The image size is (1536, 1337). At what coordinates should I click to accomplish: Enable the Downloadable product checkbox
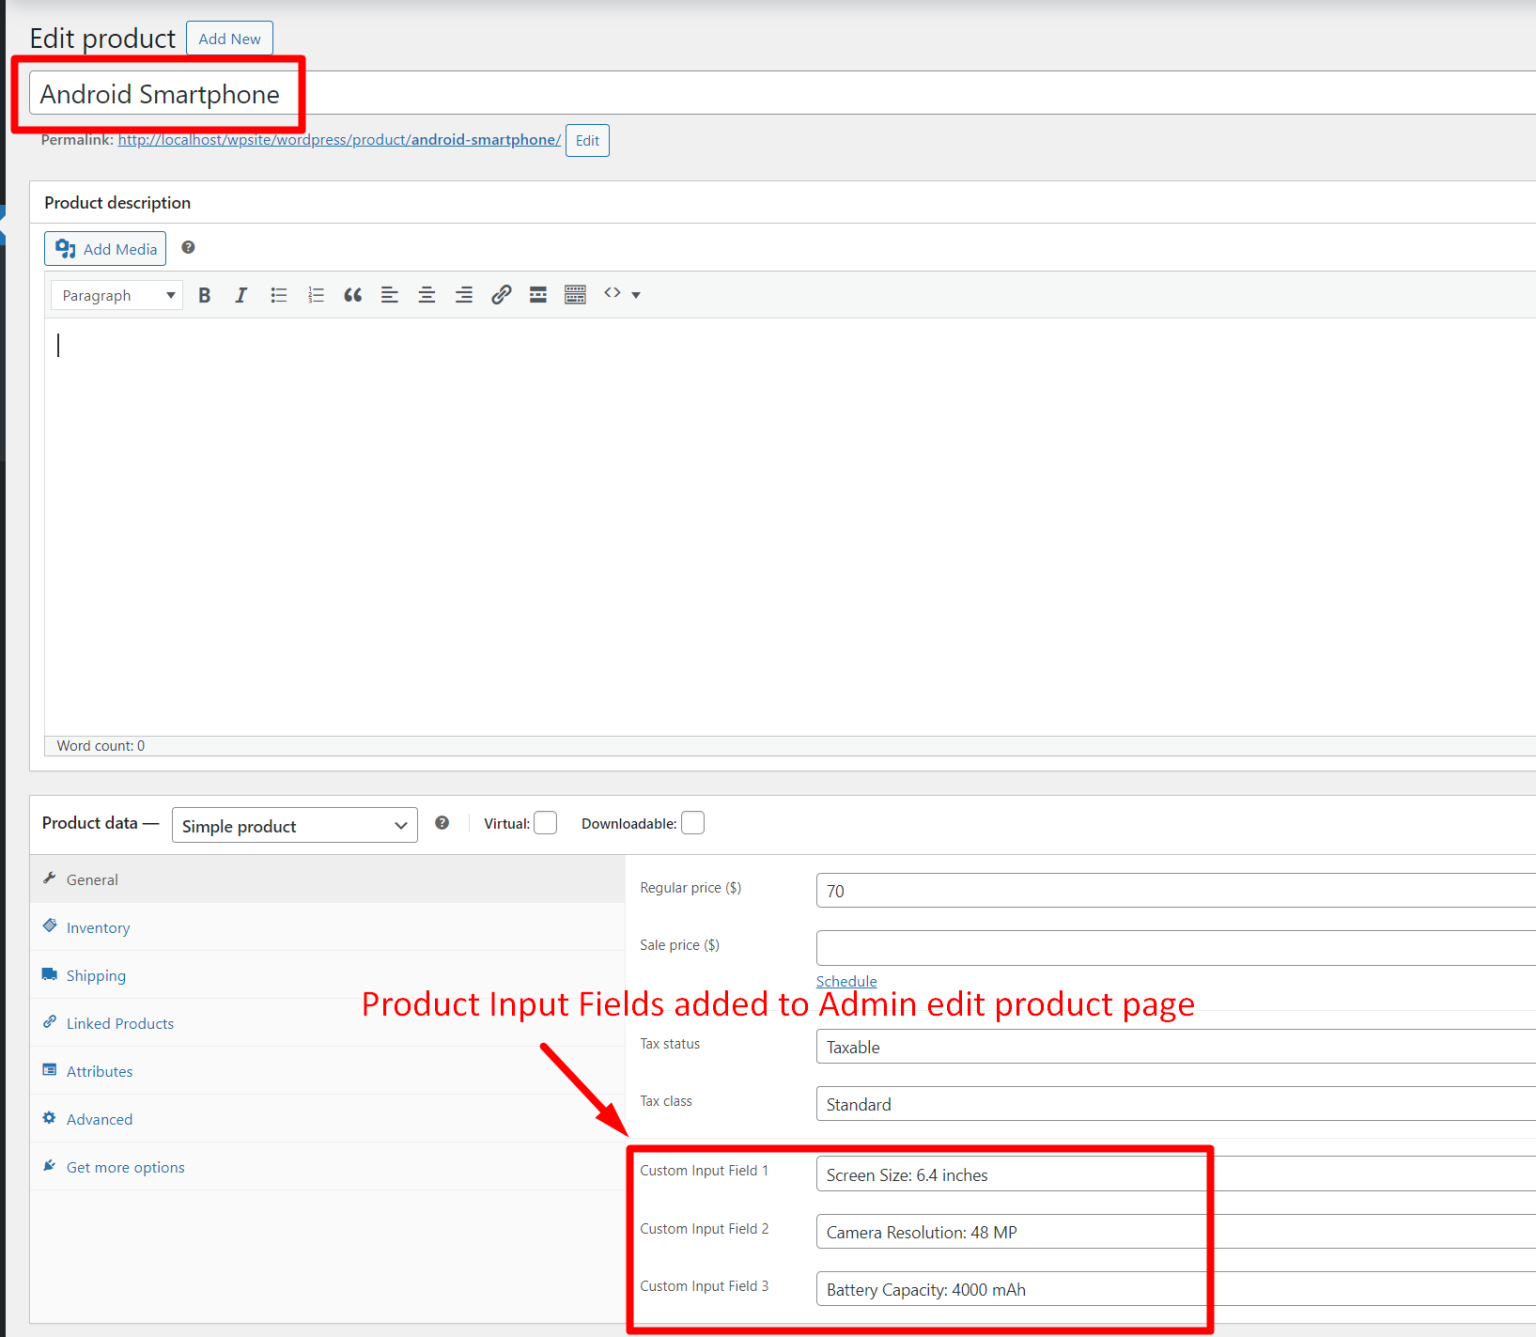click(x=693, y=822)
